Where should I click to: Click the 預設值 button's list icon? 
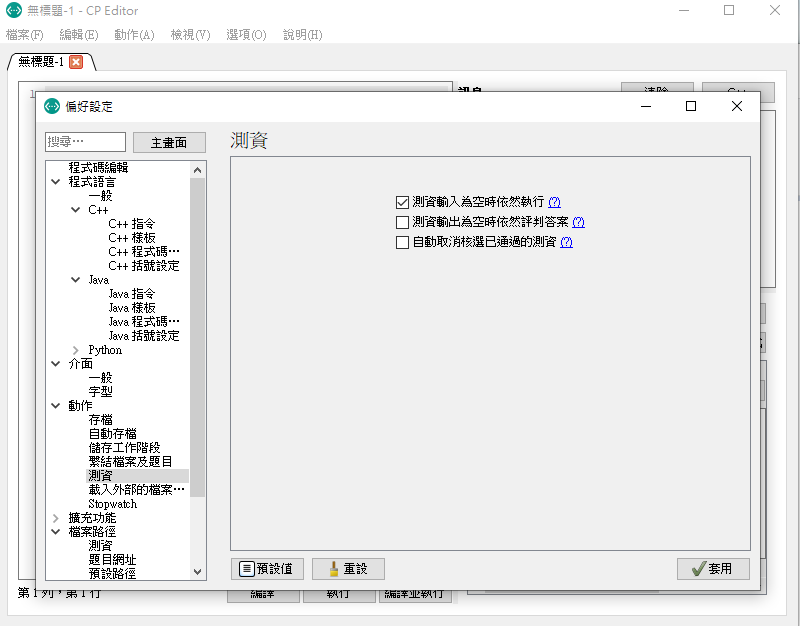pyautogui.click(x=246, y=568)
